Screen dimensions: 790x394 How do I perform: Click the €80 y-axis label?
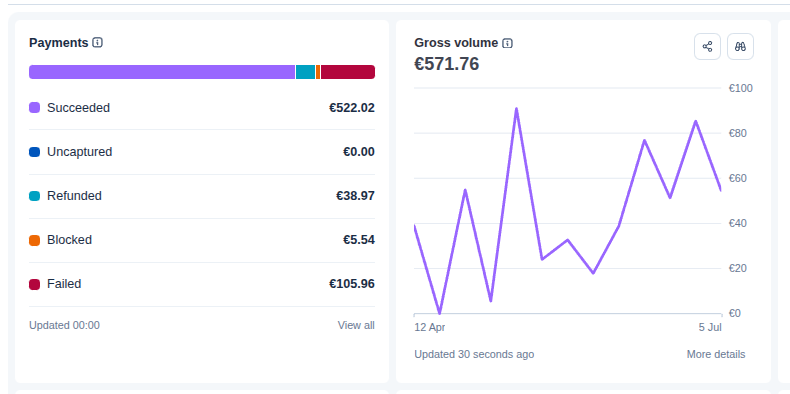(739, 134)
